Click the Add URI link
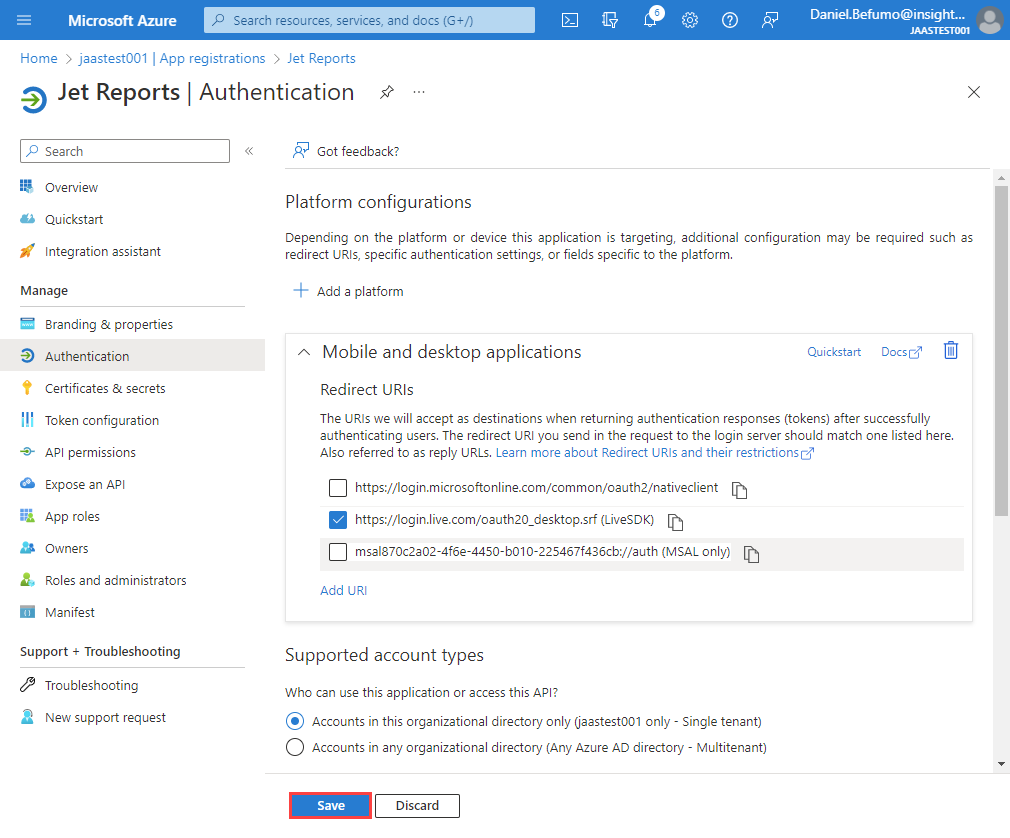The image size is (1010, 838). point(343,590)
